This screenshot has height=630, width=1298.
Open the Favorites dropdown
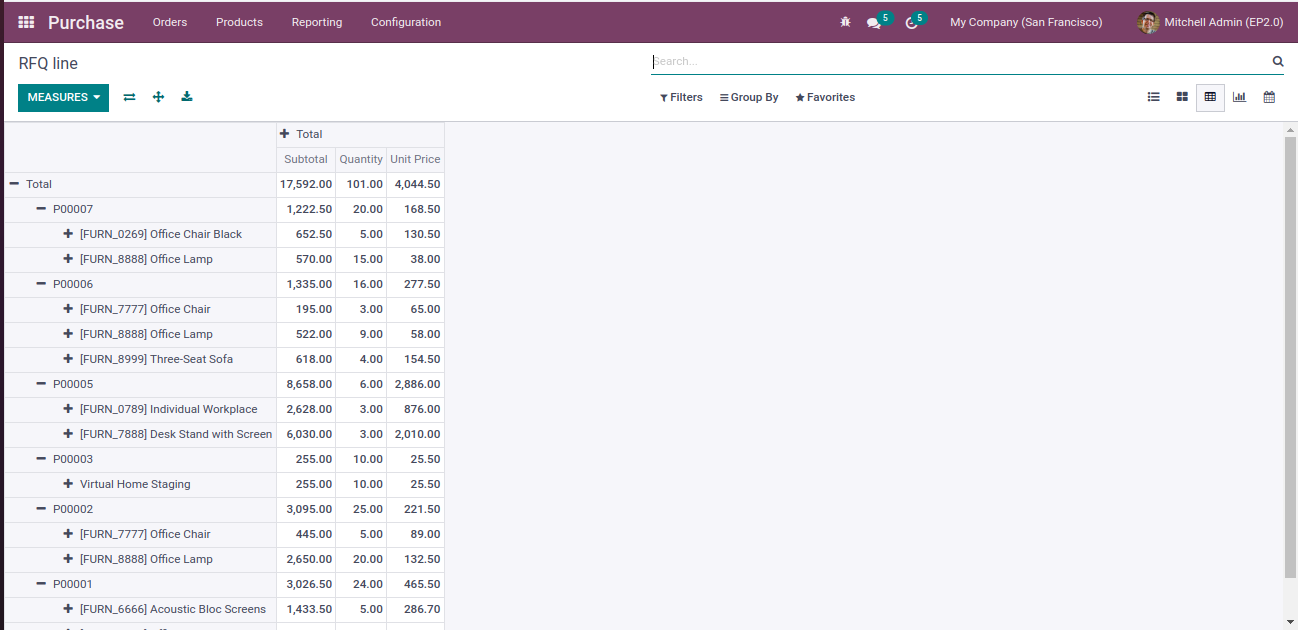825,97
